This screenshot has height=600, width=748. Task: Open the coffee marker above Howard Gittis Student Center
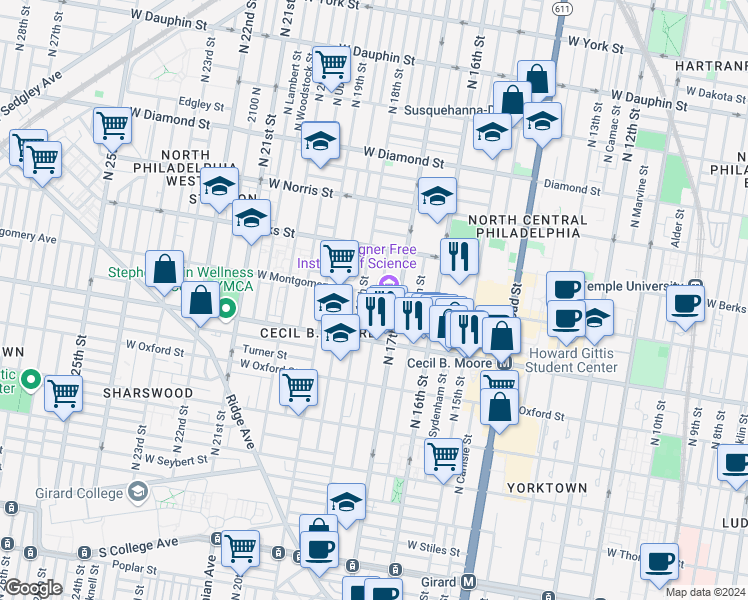click(566, 319)
